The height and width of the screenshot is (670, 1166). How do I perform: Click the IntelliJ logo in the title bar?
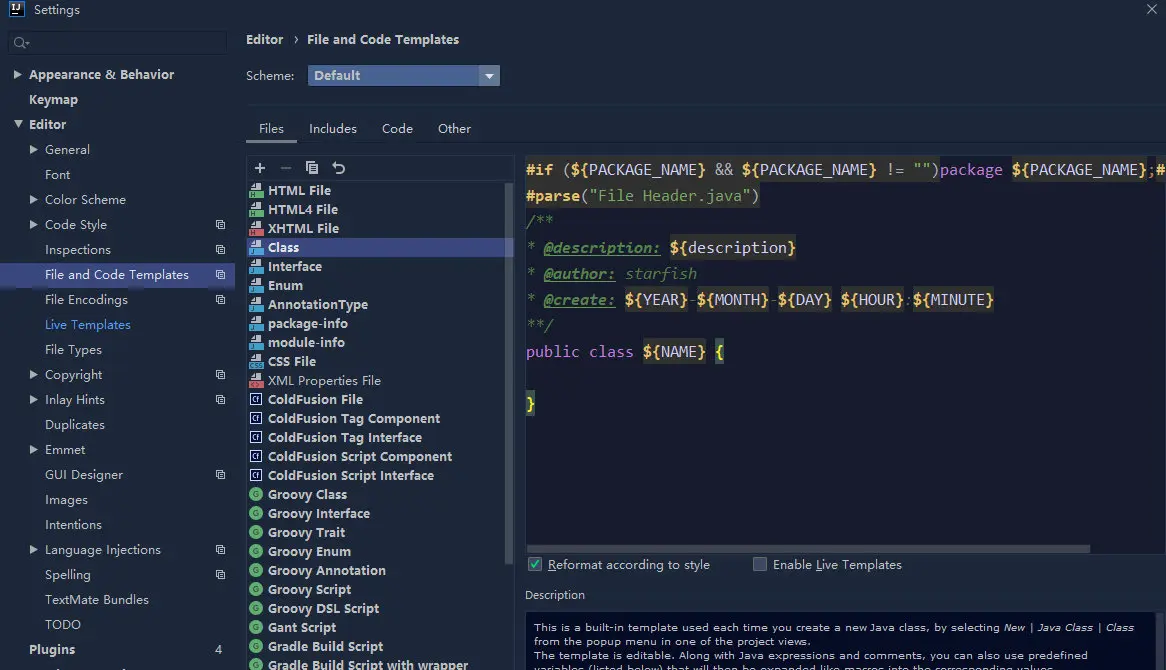tap(16, 9)
